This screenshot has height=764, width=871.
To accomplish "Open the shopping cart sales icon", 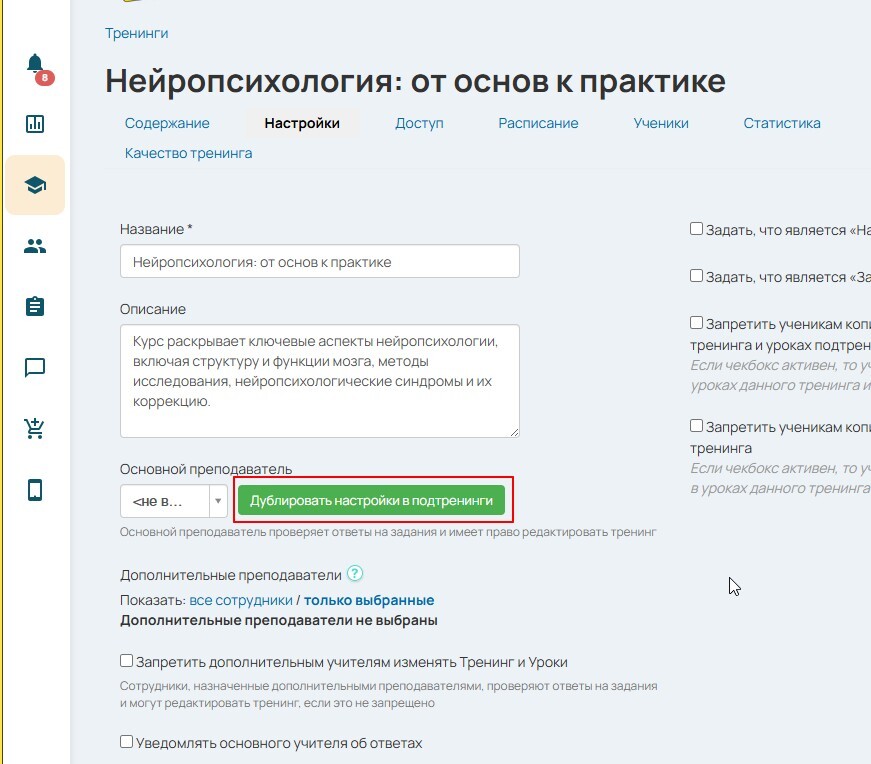I will coord(35,428).
